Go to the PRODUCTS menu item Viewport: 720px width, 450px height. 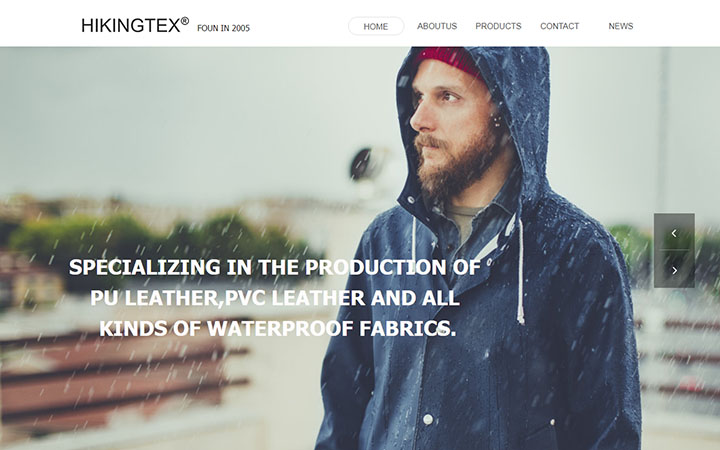[x=498, y=26]
